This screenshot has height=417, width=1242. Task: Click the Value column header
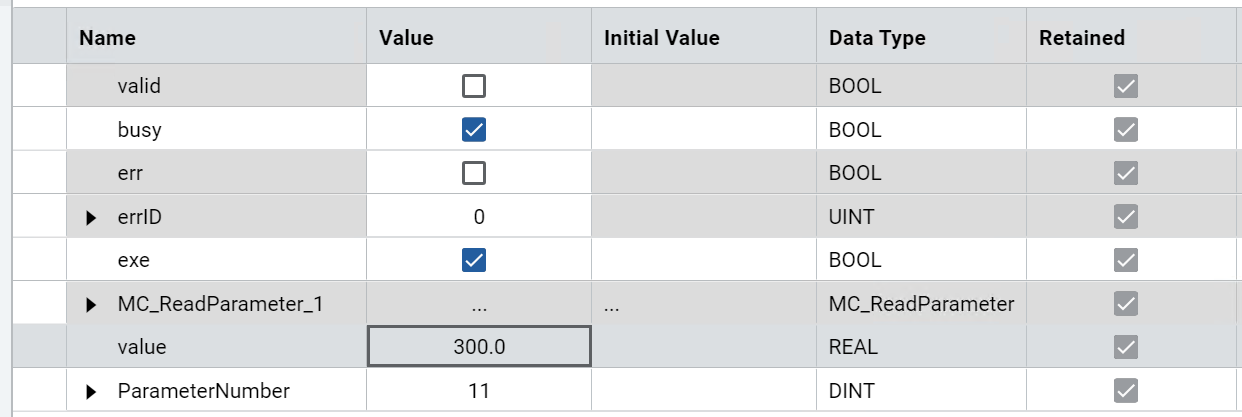(406, 38)
